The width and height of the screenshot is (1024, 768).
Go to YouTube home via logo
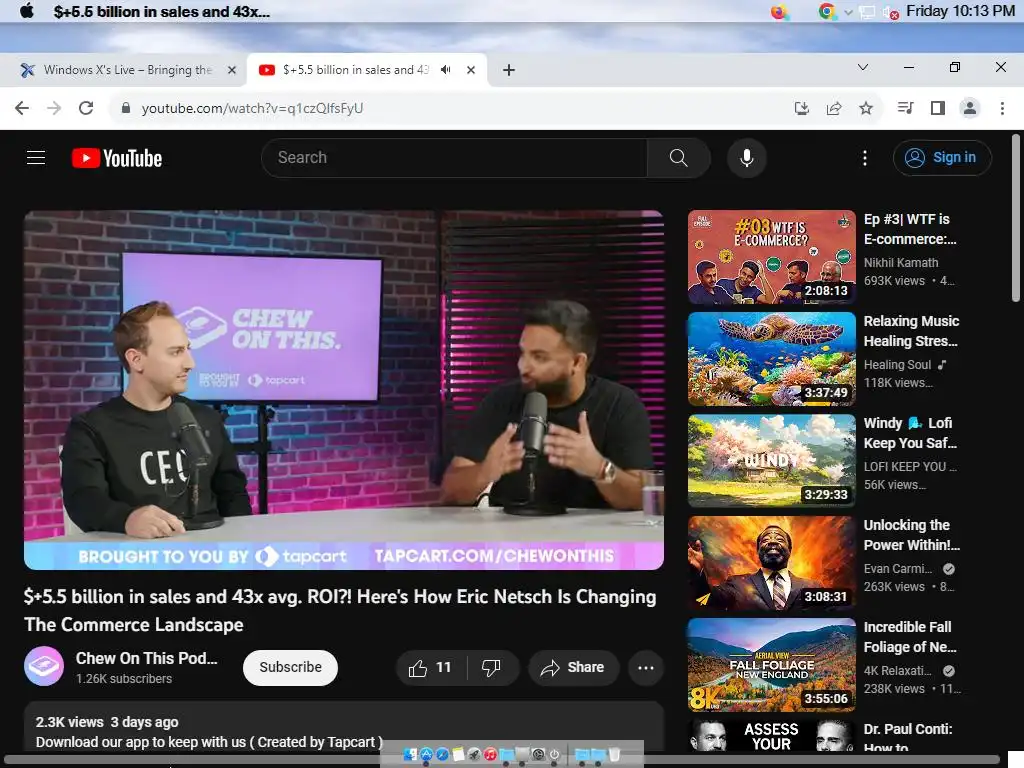click(117, 158)
